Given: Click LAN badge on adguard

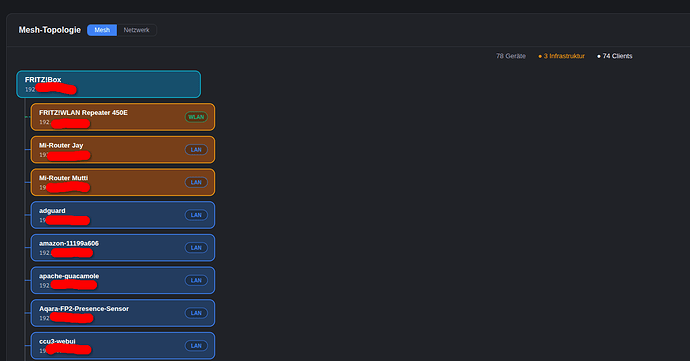Looking at the screenshot, I should point(196,215).
